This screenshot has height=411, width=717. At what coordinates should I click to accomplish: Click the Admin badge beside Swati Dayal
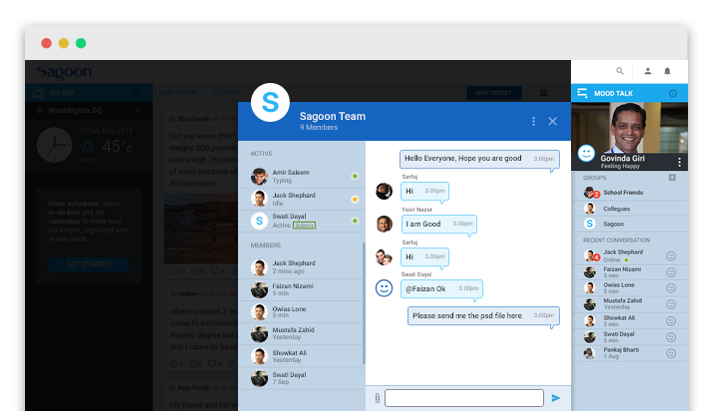coord(304,225)
